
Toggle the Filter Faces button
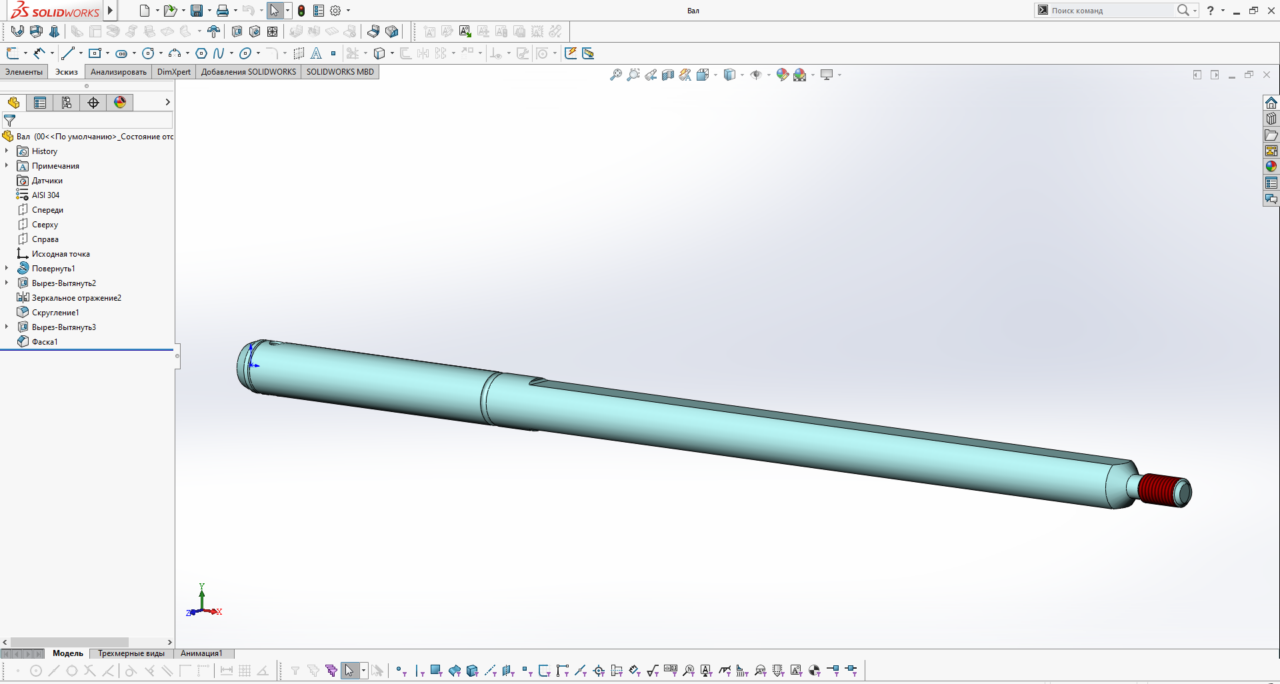pos(436,670)
